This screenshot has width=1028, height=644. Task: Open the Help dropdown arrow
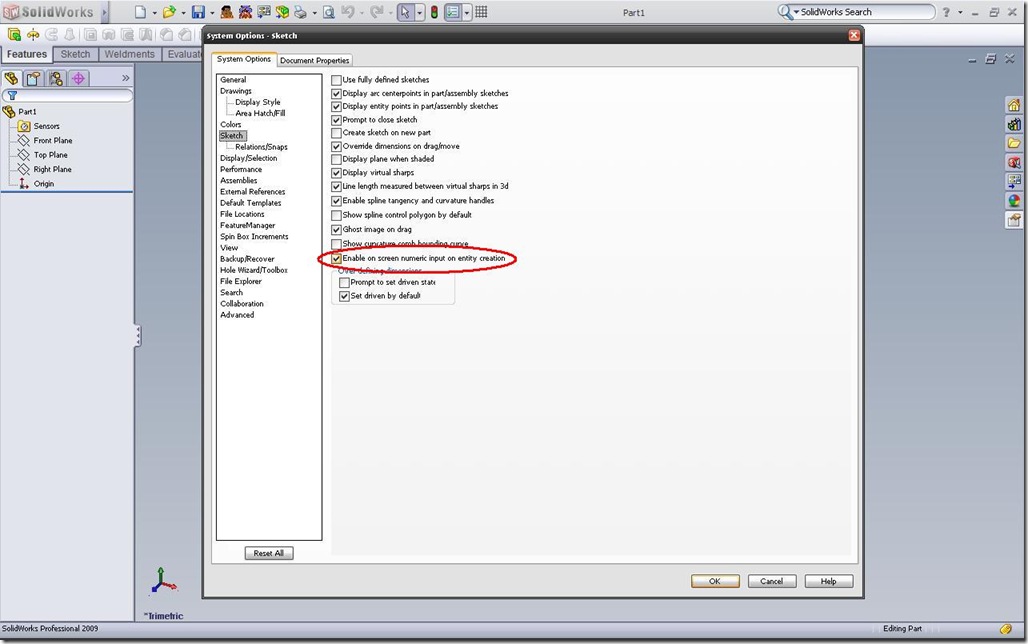[x=960, y=12]
